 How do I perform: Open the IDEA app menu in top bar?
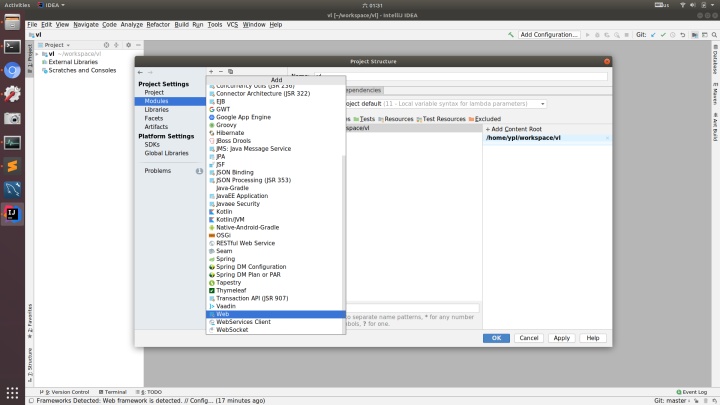pyautogui.click(x=51, y=5)
